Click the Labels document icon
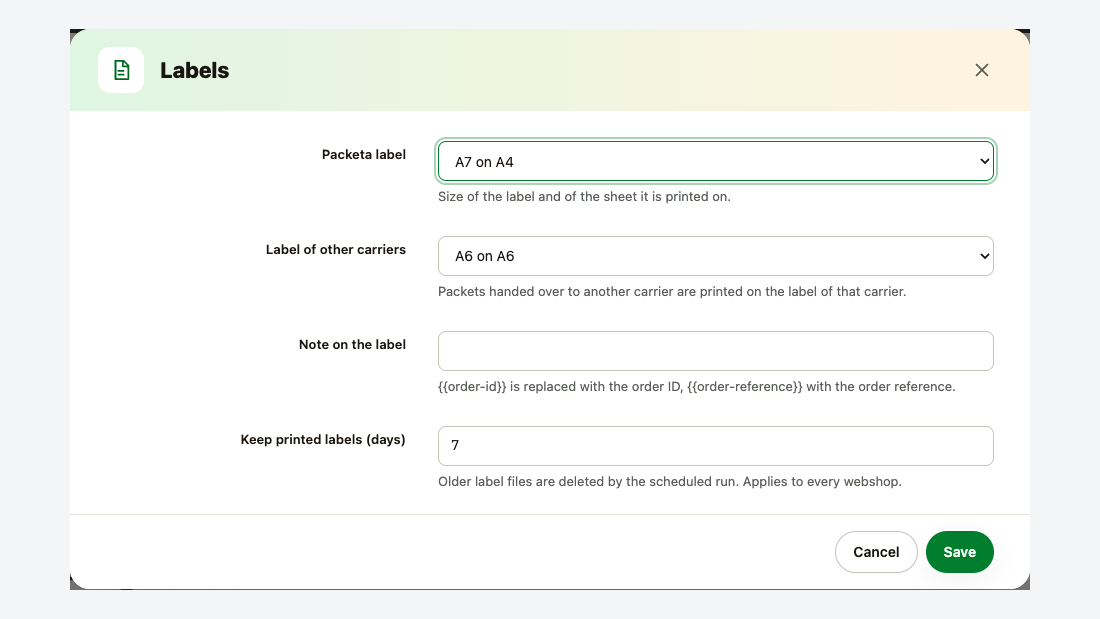The image size is (1100, 619). click(x=121, y=70)
